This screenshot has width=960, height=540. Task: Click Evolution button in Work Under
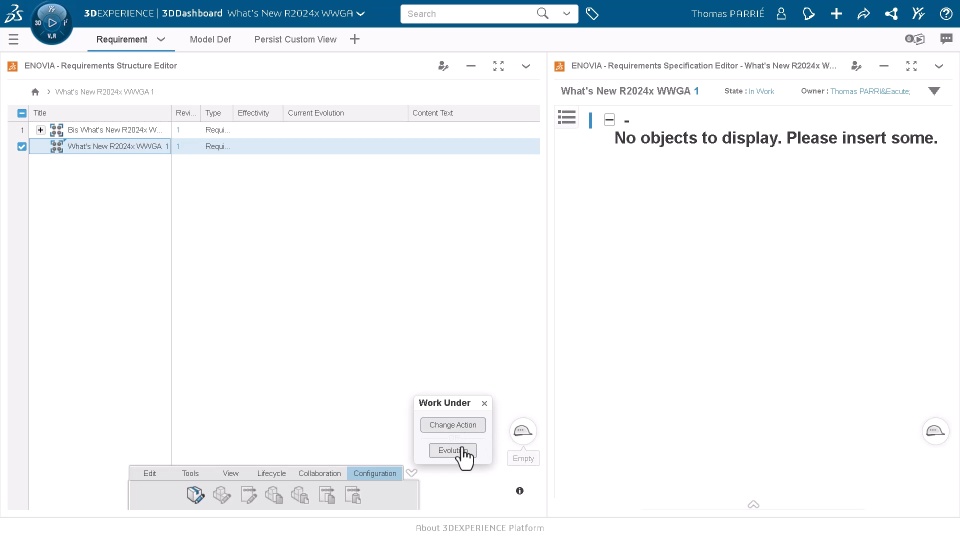(452, 451)
